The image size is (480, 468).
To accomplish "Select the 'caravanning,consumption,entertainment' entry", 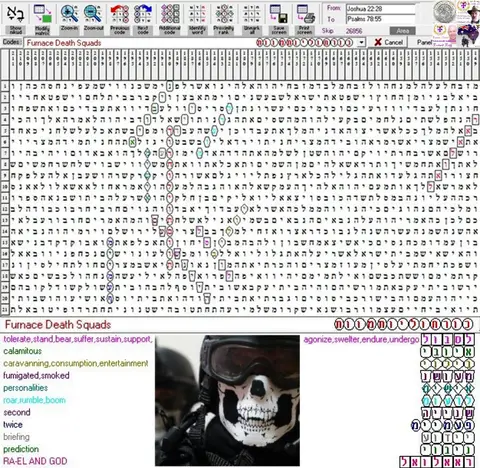I will [76, 363].
